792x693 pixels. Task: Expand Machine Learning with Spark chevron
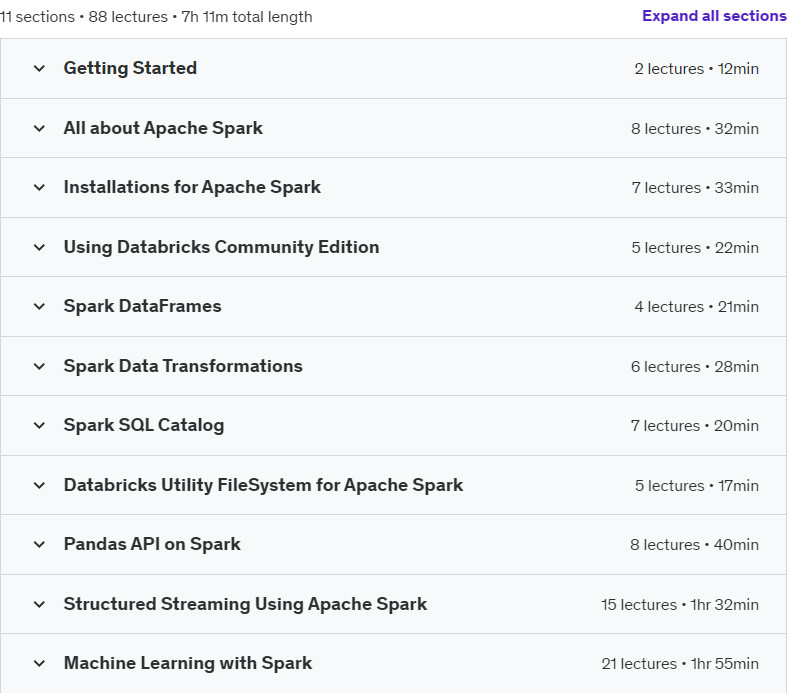pos(39,663)
